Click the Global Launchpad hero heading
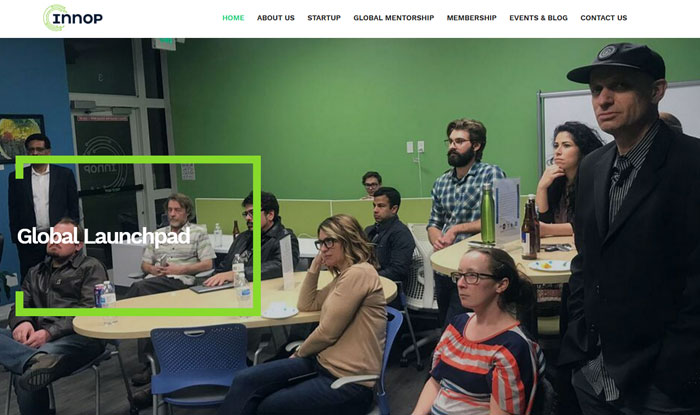This screenshot has height=415, width=700. click(x=104, y=236)
